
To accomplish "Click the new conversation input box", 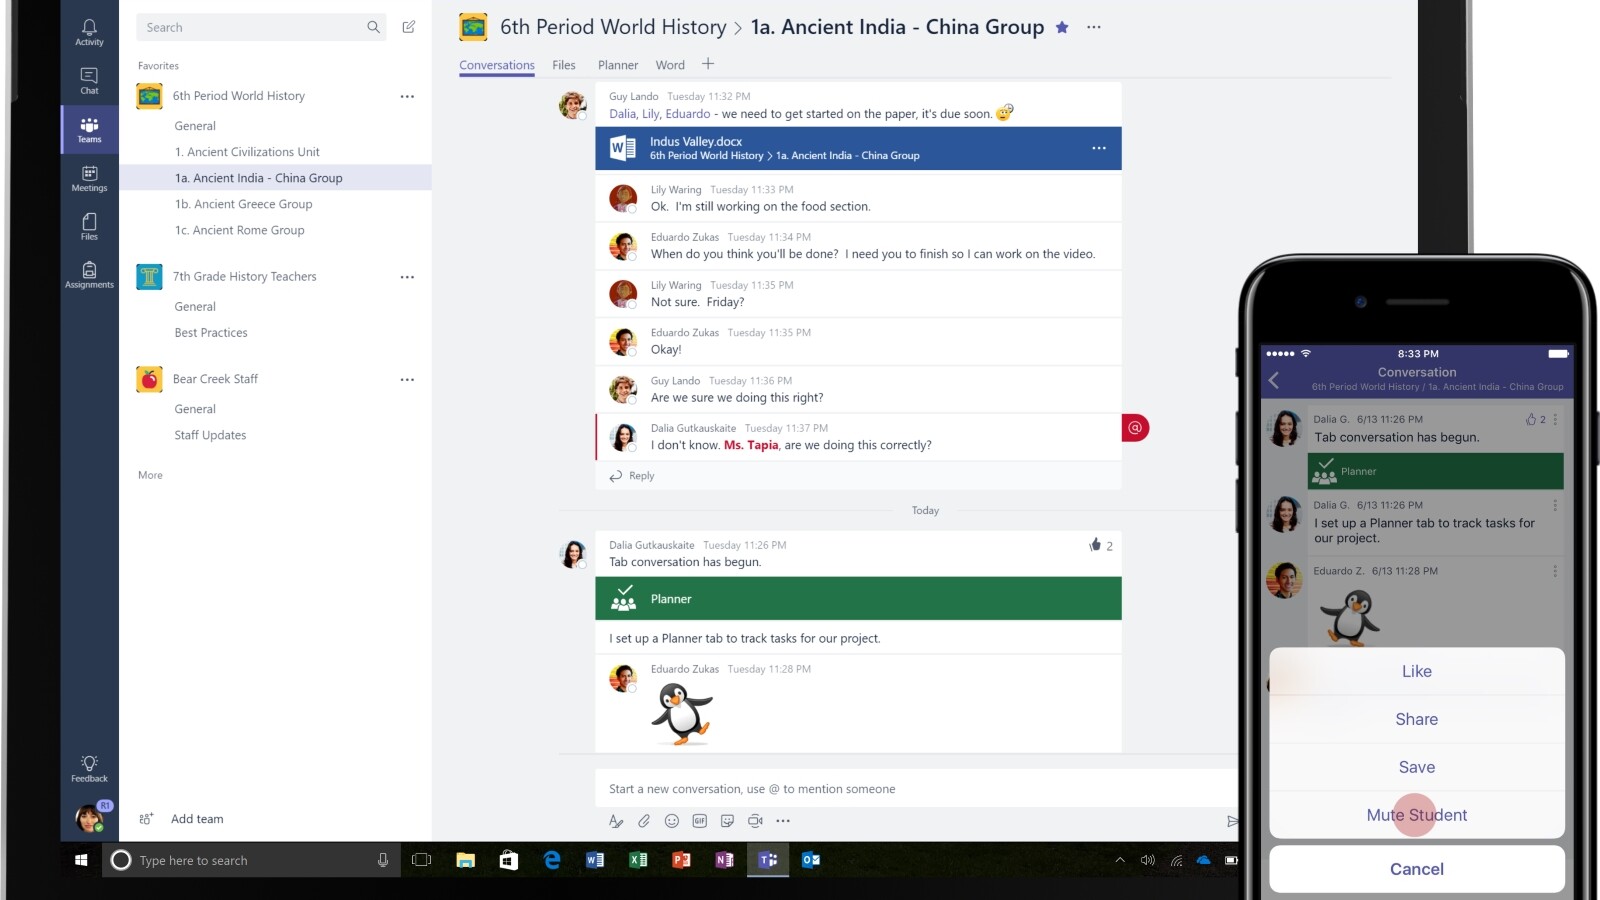I will (915, 789).
